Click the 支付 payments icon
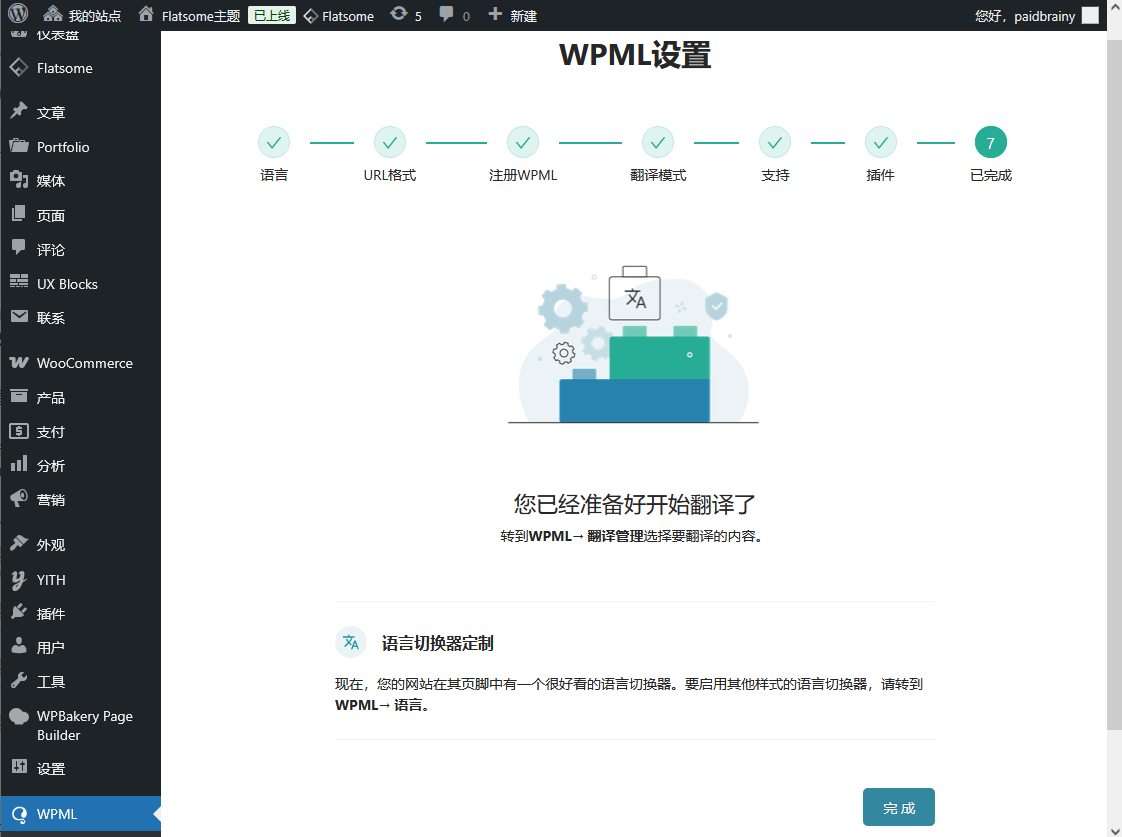The image size is (1122, 837). 19,431
